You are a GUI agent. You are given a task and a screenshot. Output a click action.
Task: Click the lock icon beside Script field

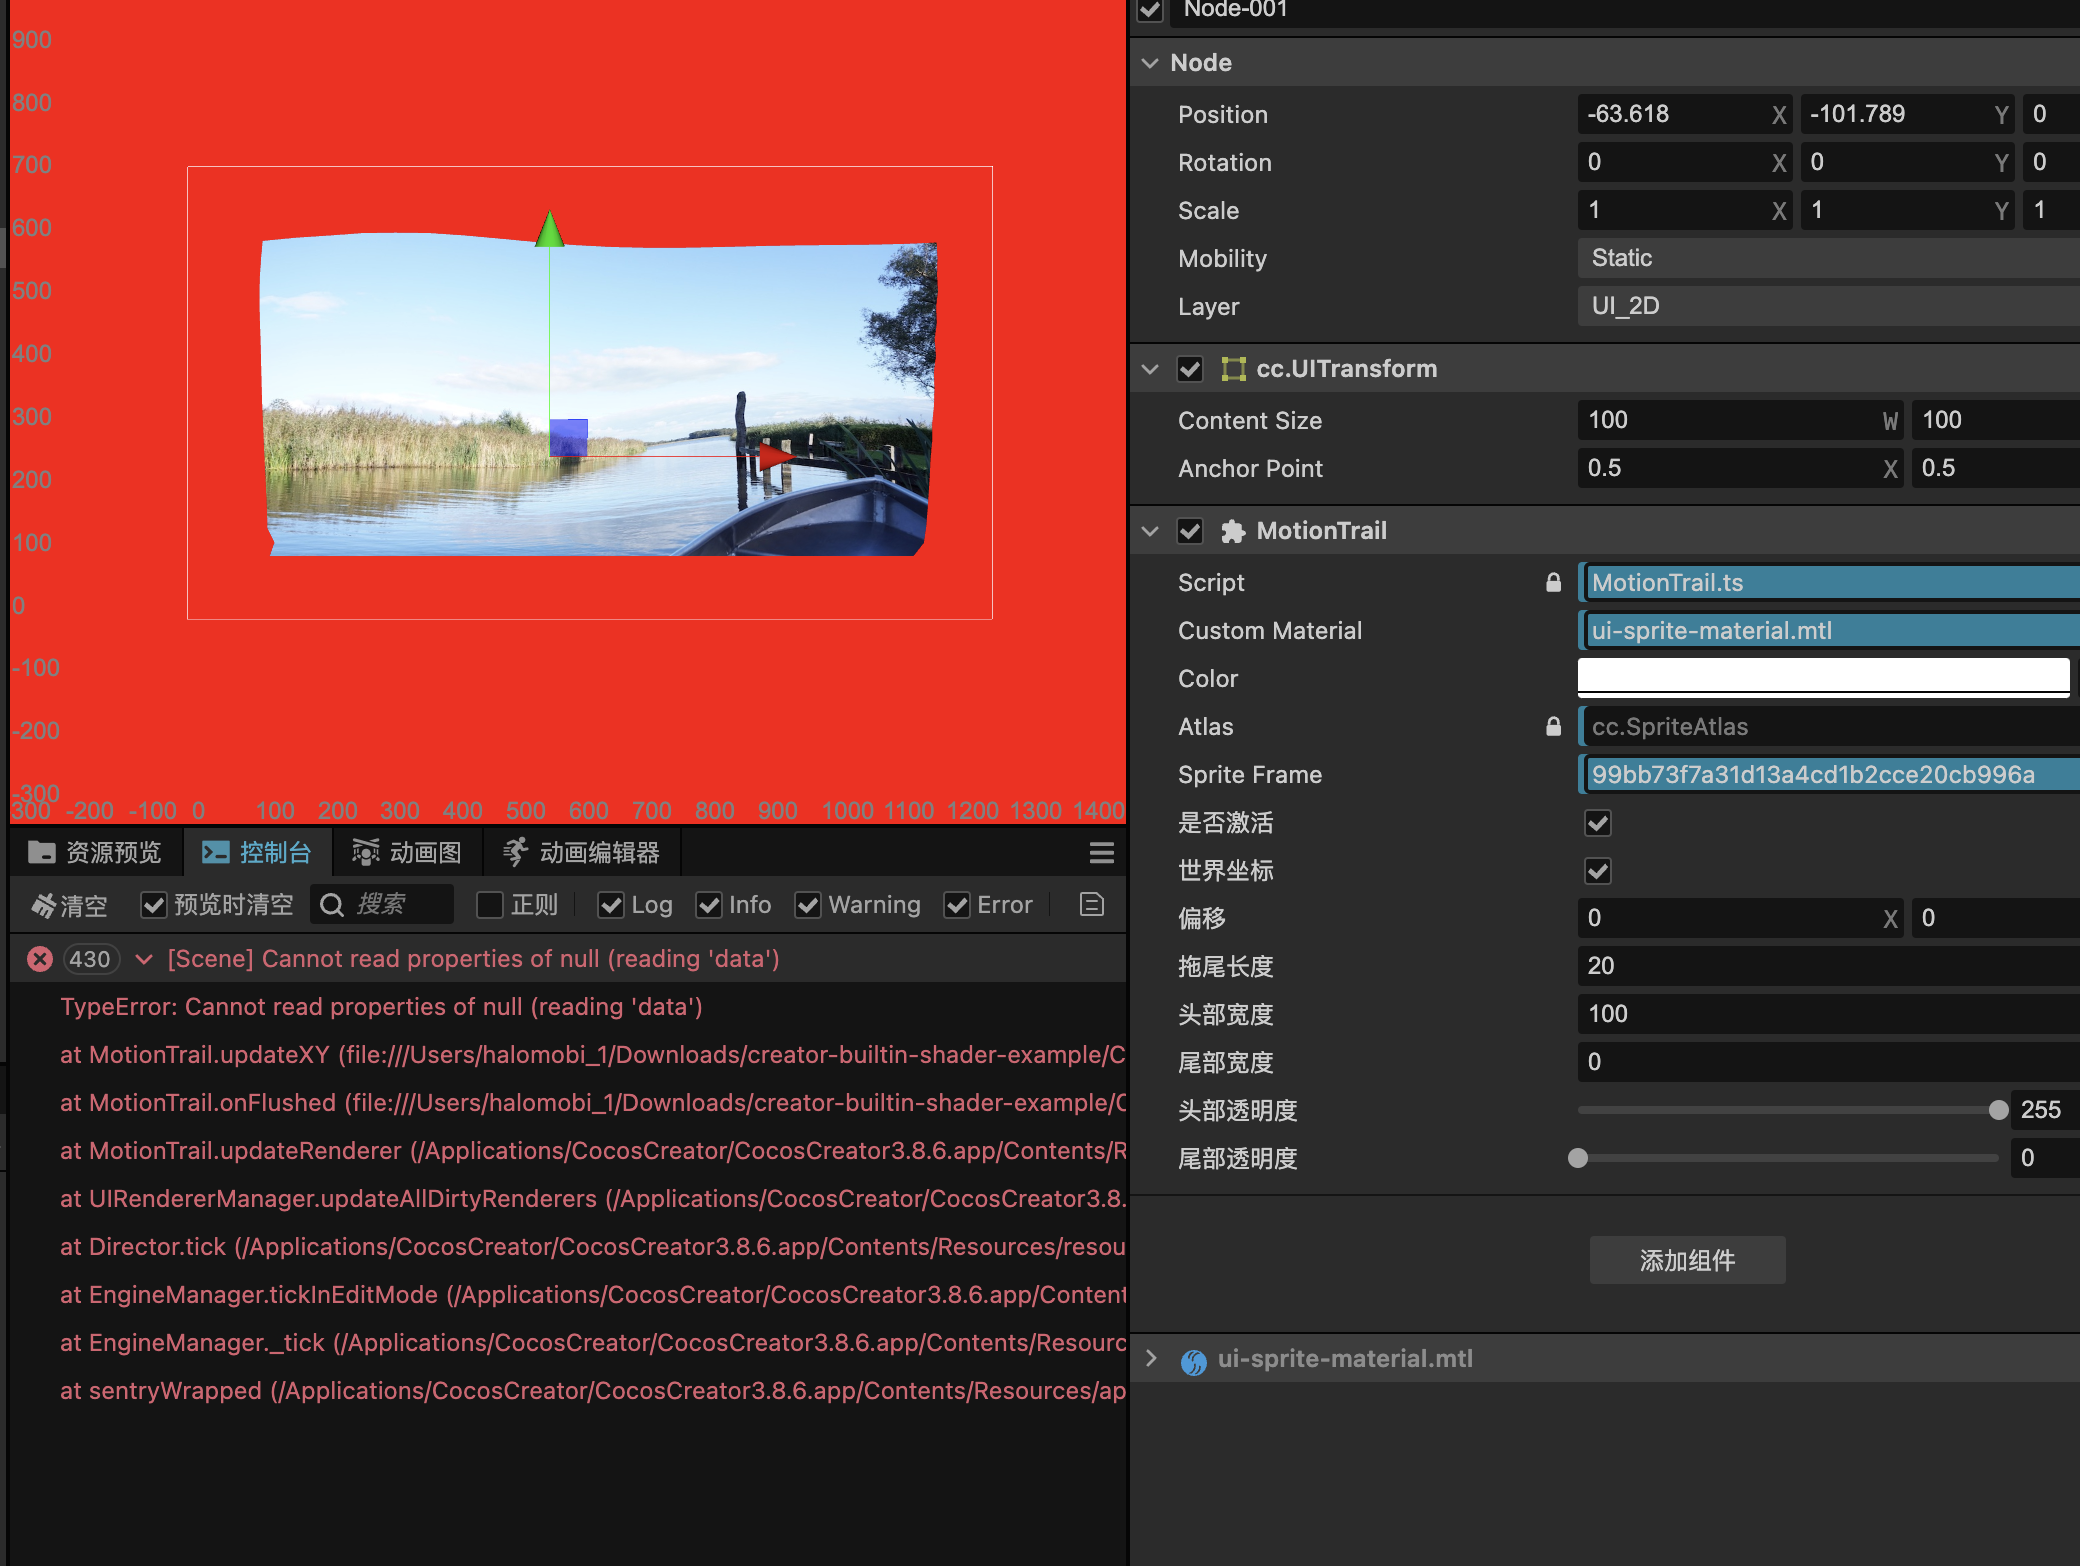tap(1553, 583)
